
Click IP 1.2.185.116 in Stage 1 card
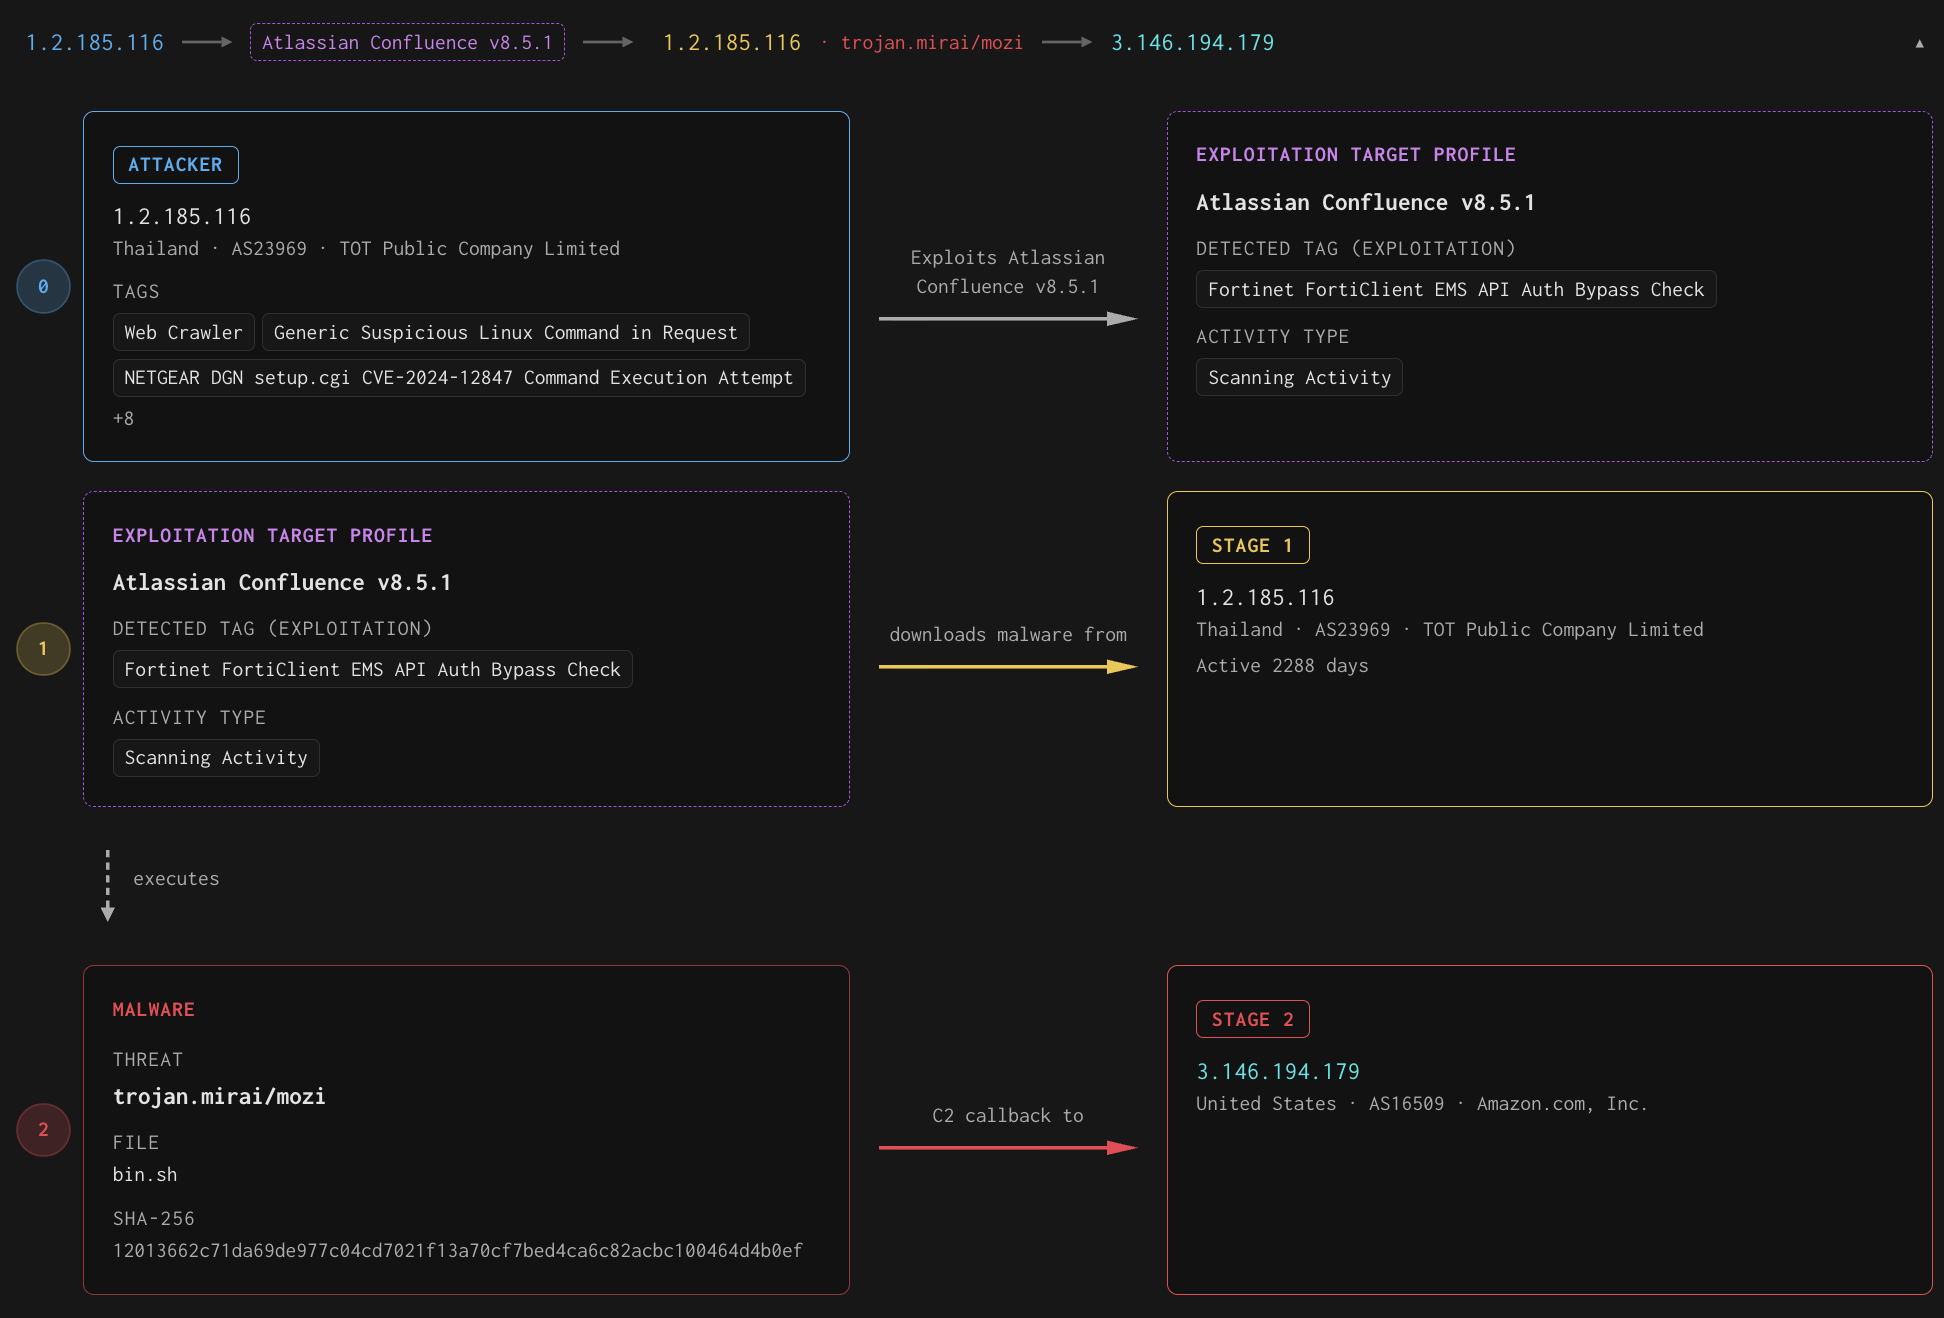1265,598
